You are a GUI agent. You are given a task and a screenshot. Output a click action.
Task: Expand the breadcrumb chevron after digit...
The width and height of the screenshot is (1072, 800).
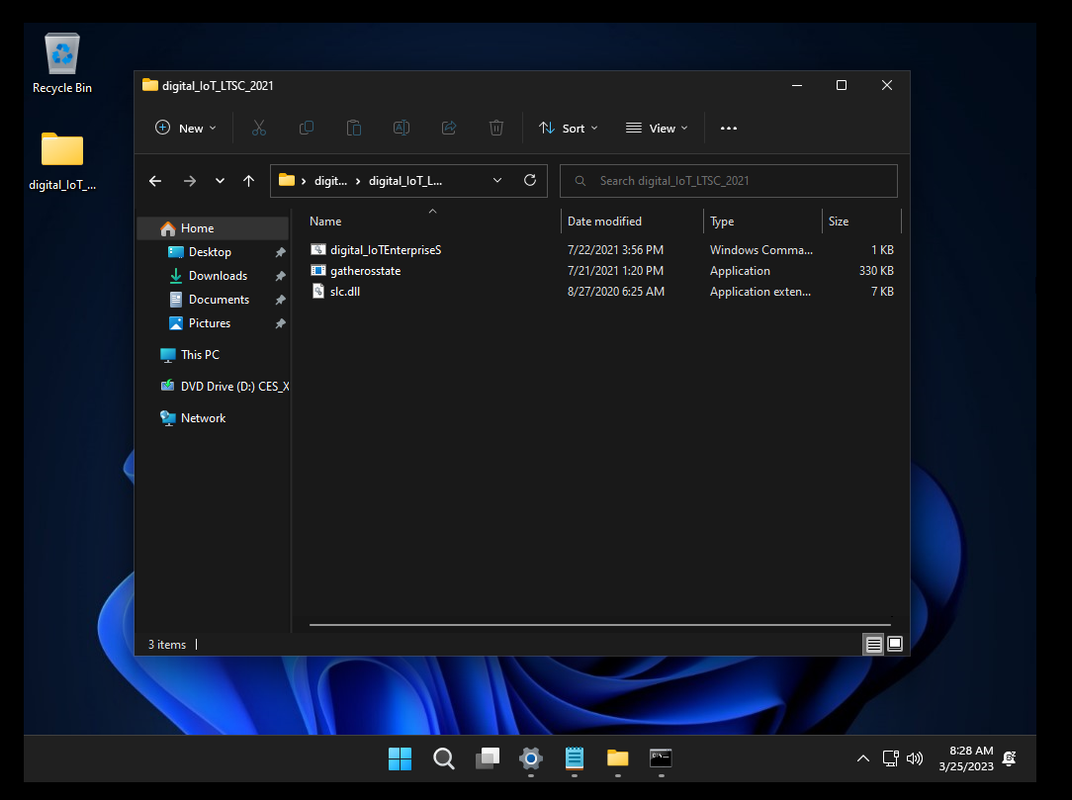tap(358, 181)
